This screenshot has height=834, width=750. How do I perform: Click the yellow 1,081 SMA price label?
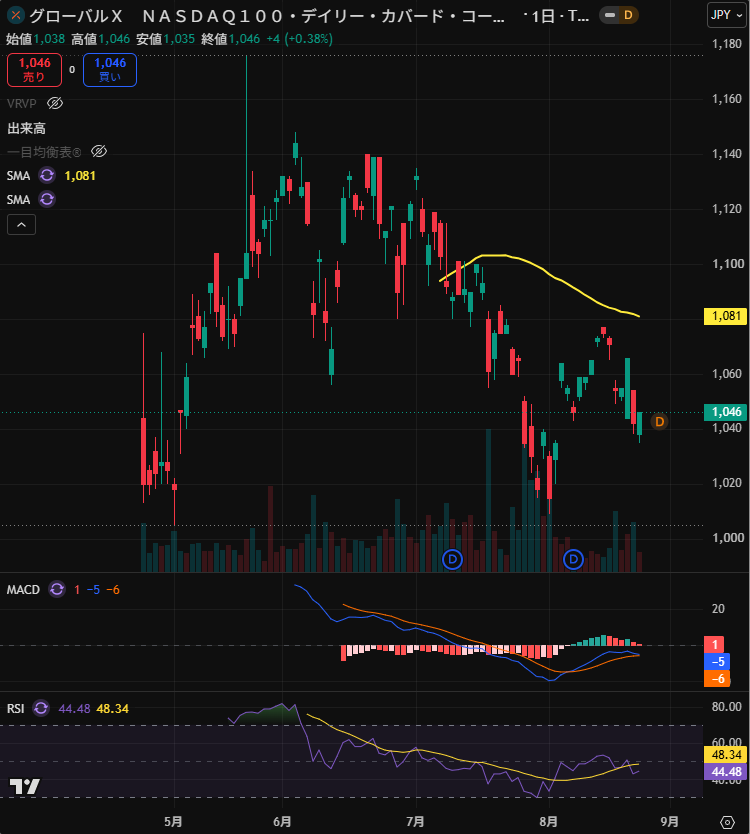[x=726, y=316]
